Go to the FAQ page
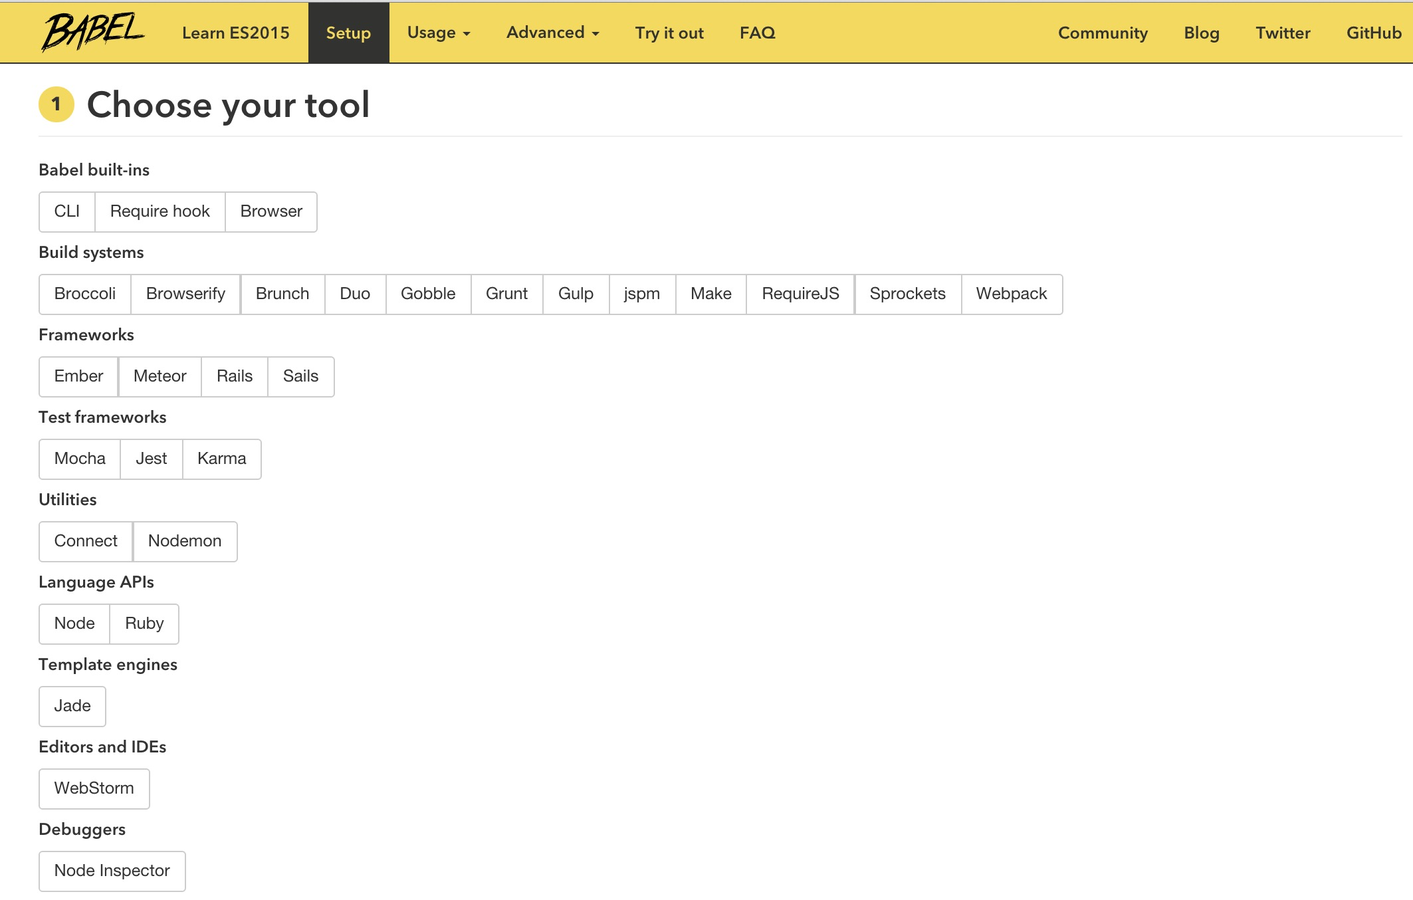 click(757, 33)
